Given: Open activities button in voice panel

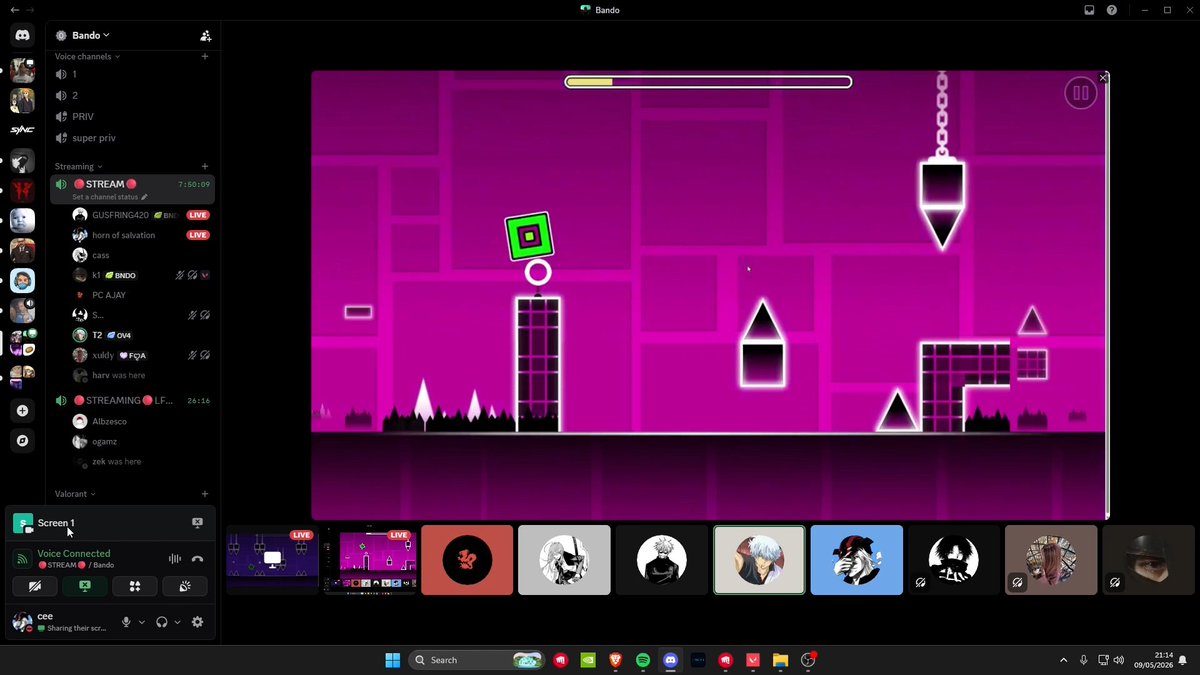Looking at the screenshot, I should click(135, 586).
